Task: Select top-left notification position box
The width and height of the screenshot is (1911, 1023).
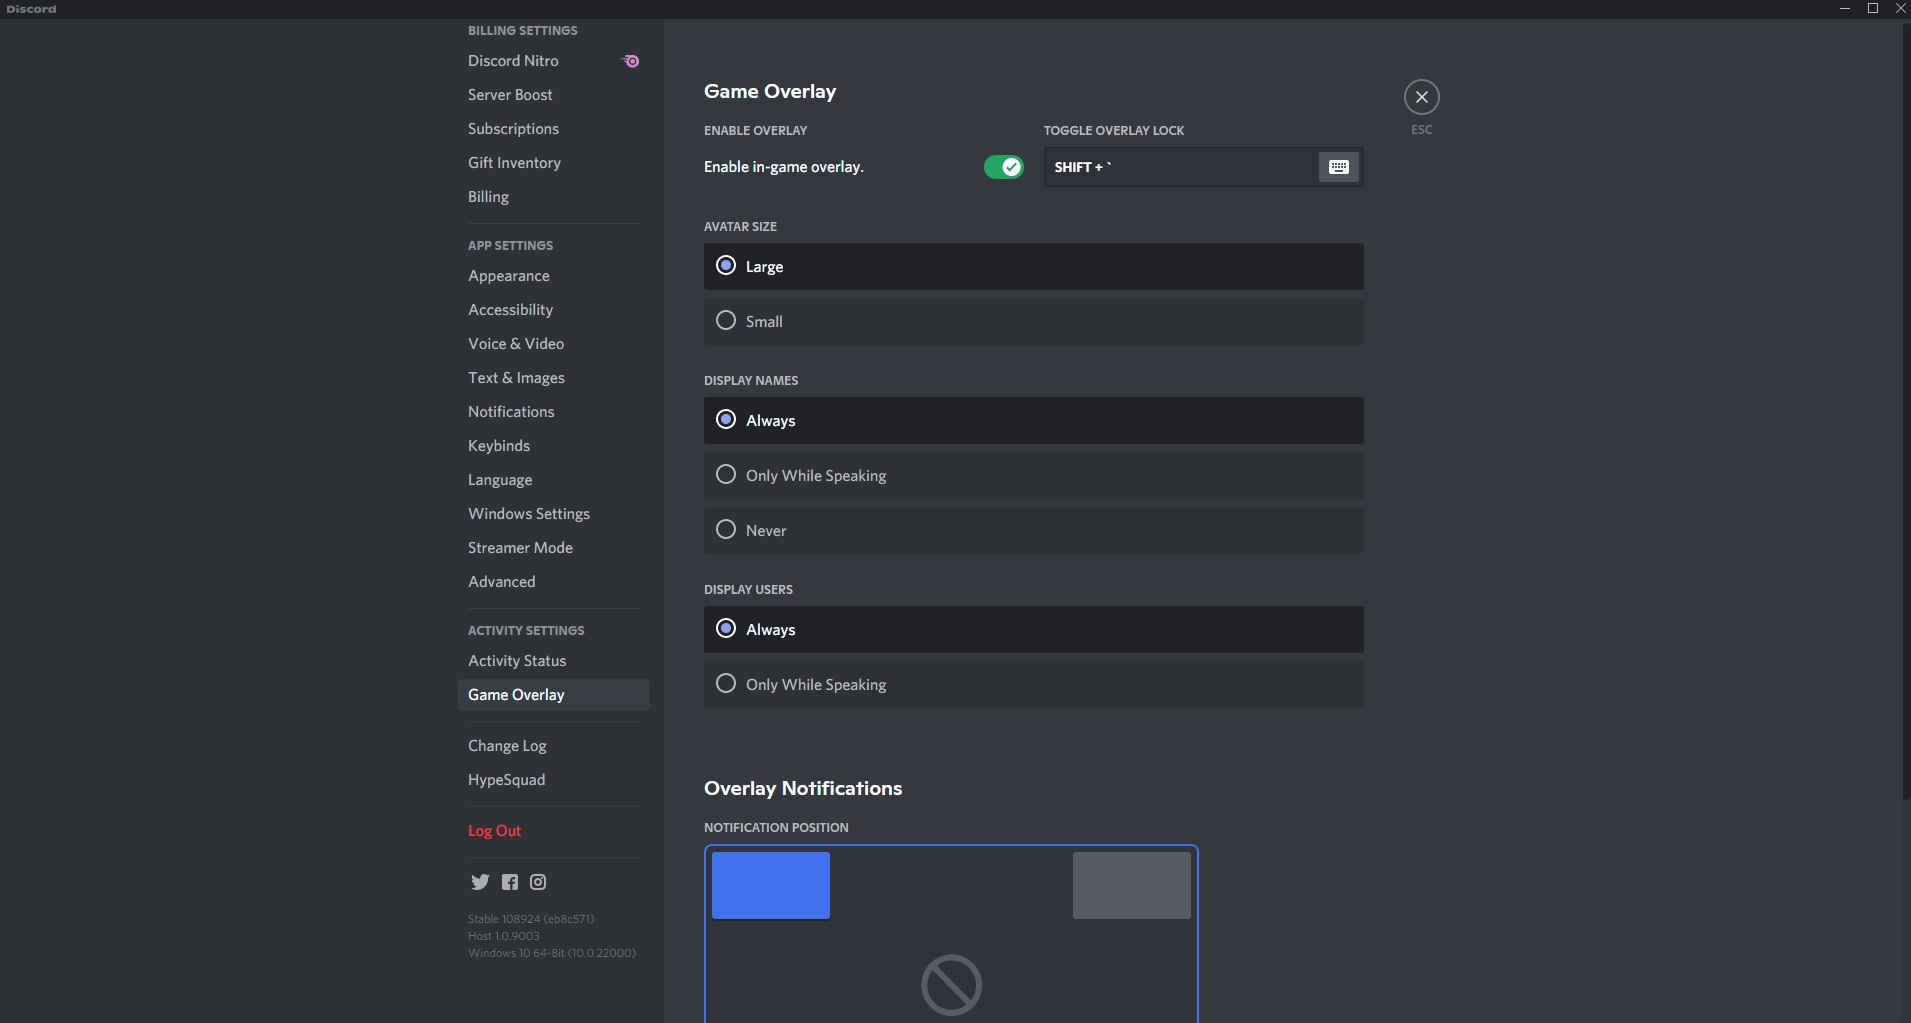Action: tap(770, 885)
